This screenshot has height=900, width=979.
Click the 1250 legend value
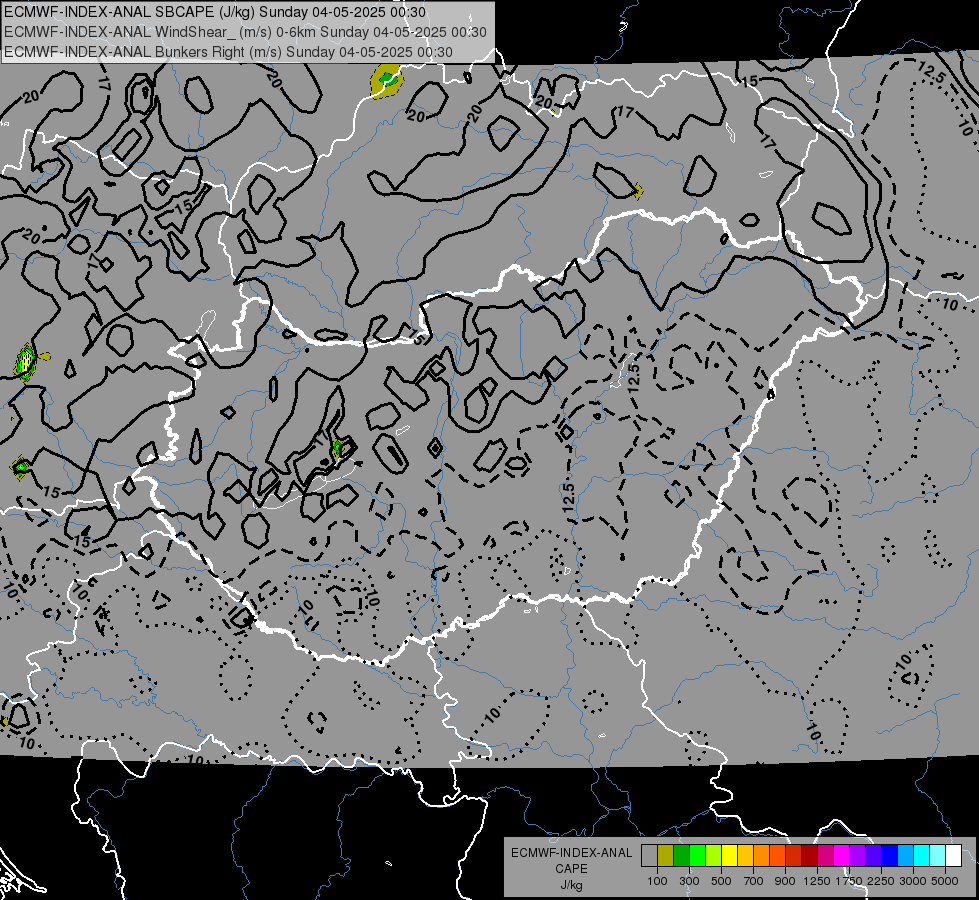tap(817, 881)
